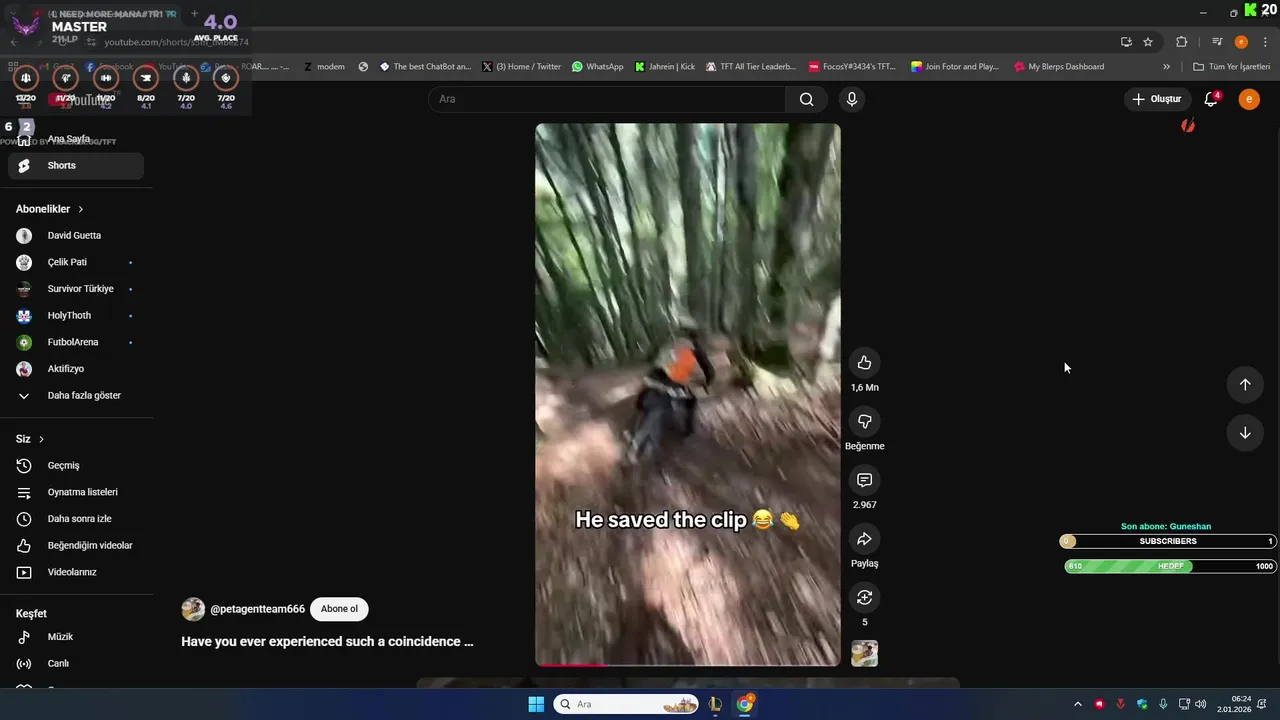1280x720 pixels.
Task: Bookmark the page with the star icon
Action: click(1148, 42)
